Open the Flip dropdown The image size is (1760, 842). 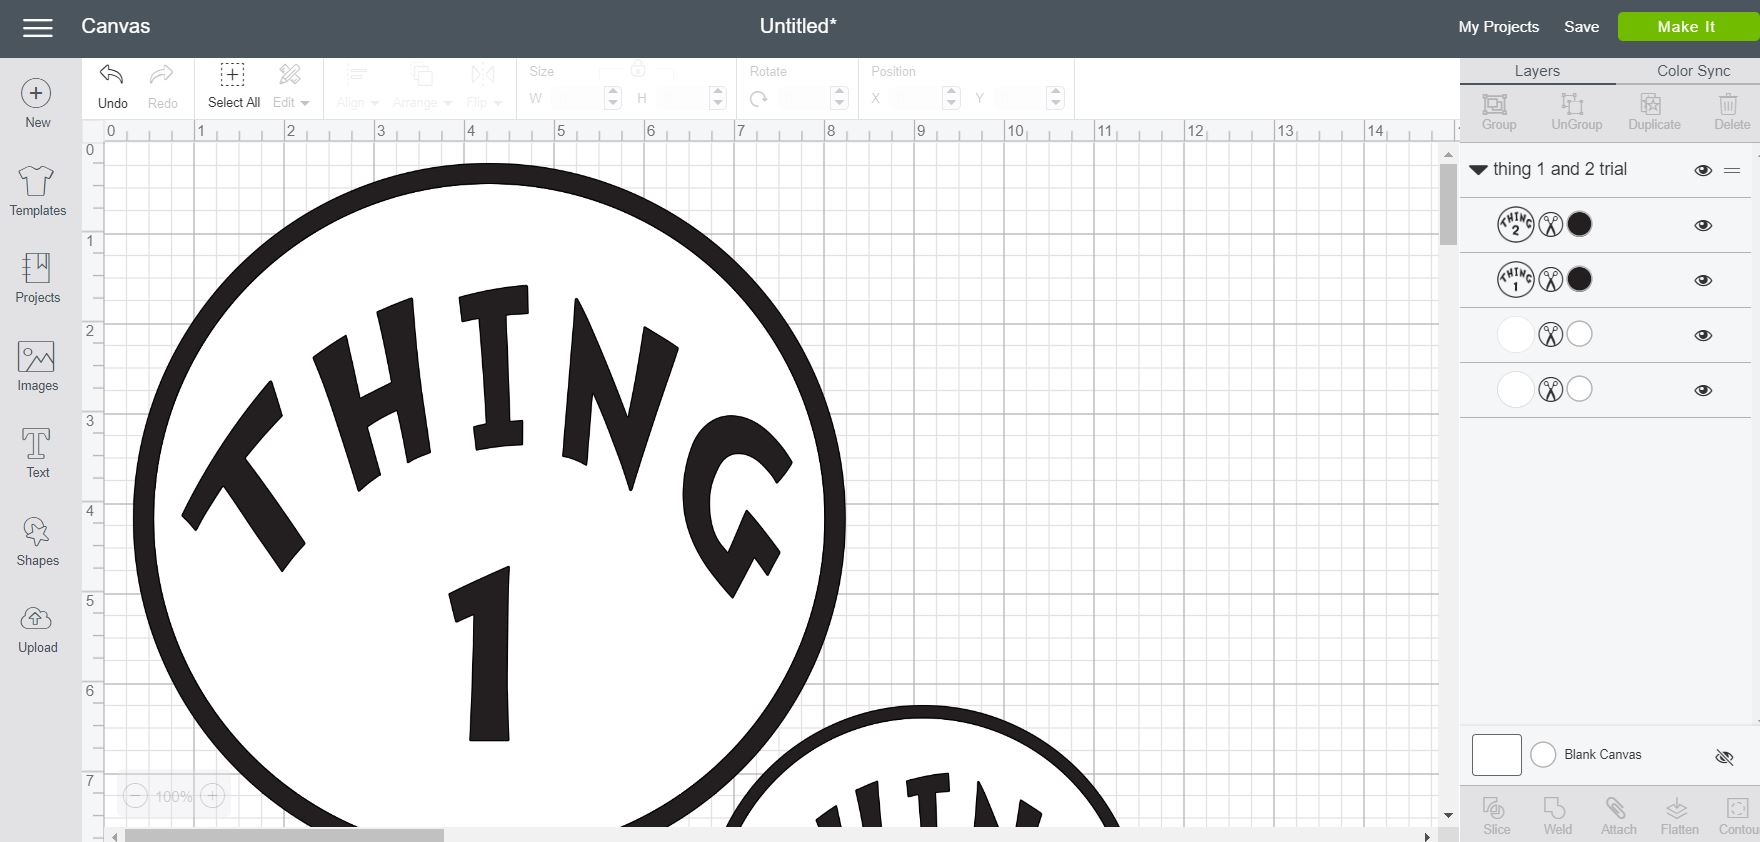483,86
